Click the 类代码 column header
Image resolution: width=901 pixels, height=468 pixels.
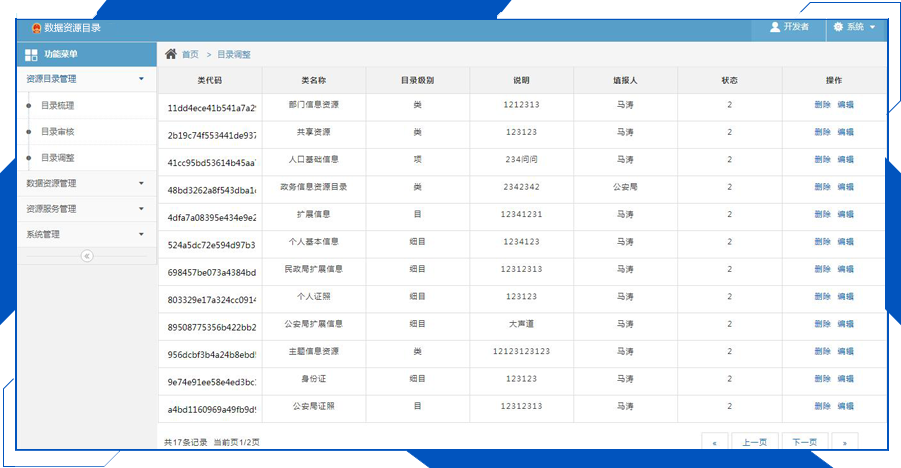pos(210,80)
